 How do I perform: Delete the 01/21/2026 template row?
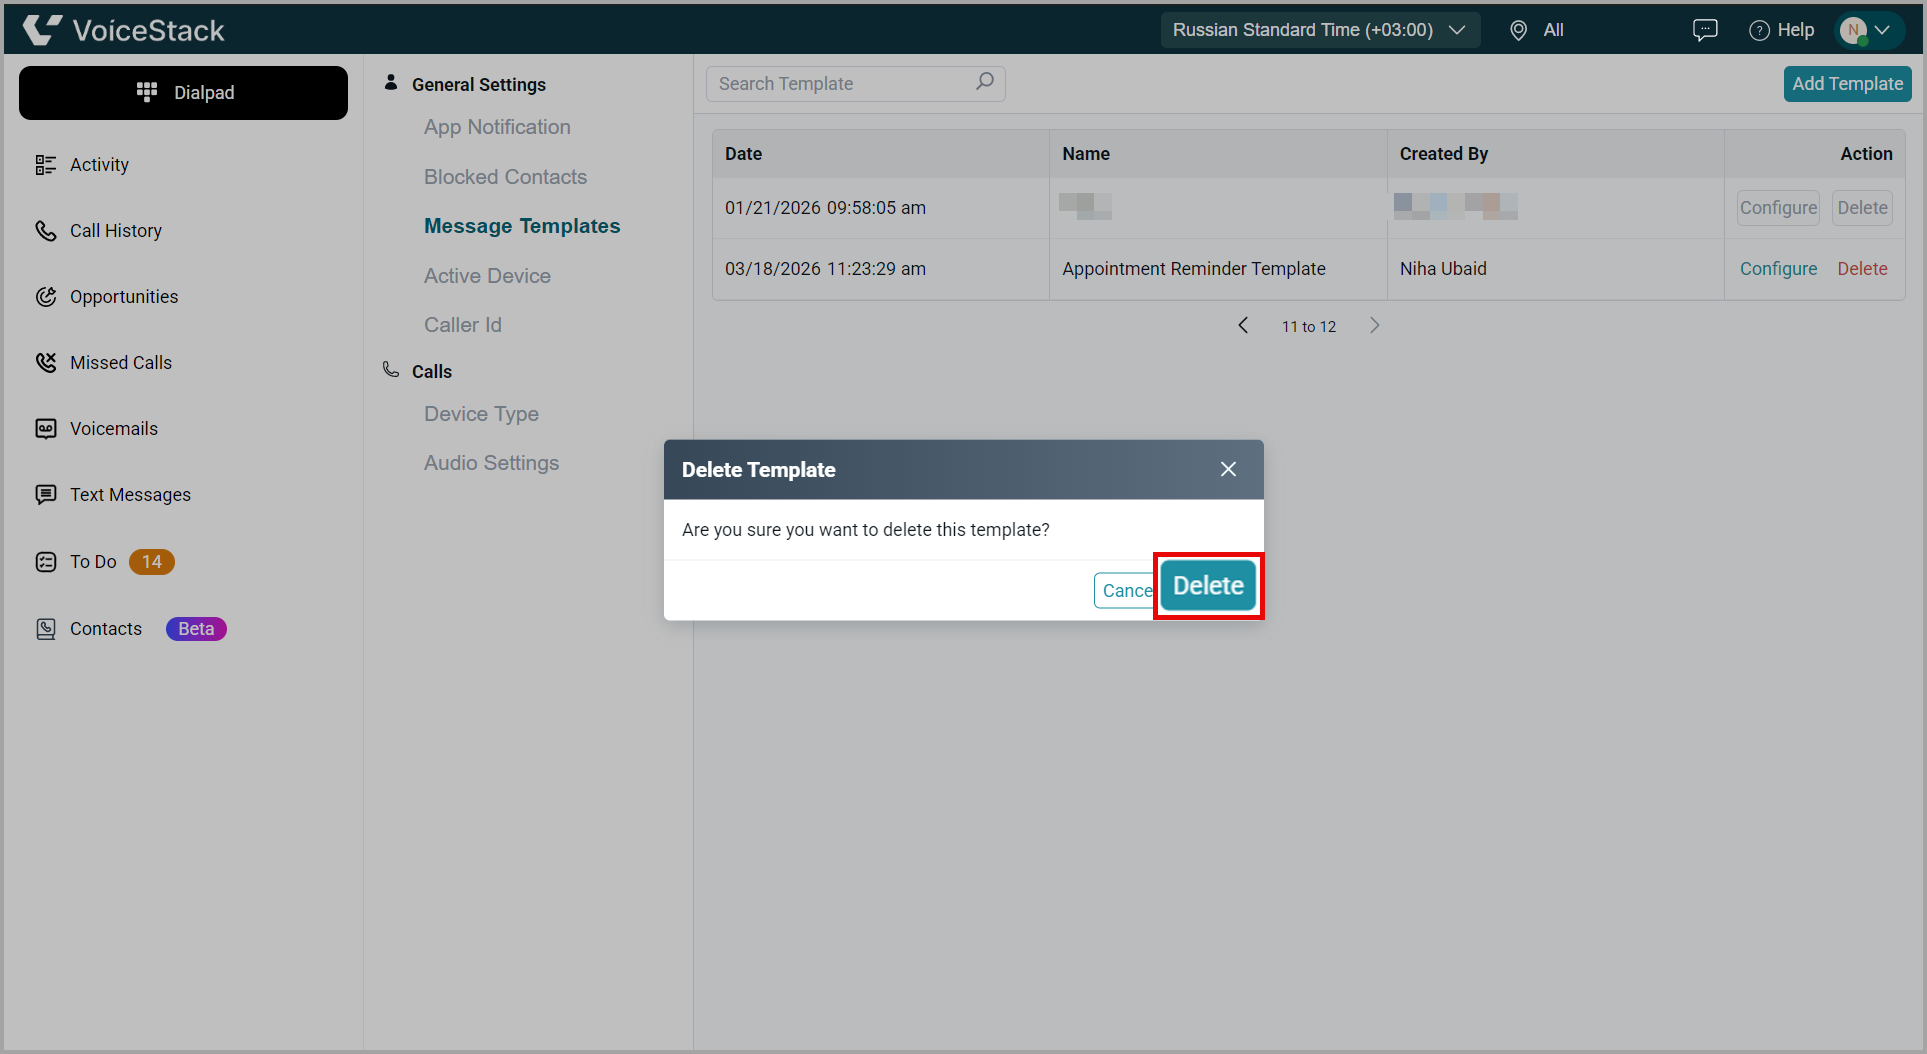[x=1862, y=208]
